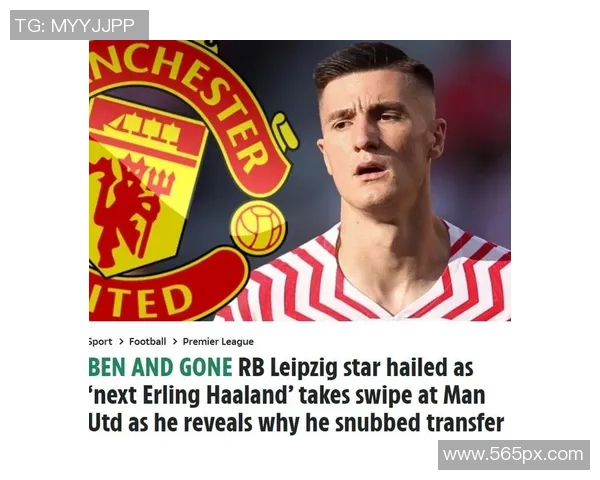600x480 pixels.
Task: Click the TG: MYYJJPP watermark label
Action: coord(79,25)
